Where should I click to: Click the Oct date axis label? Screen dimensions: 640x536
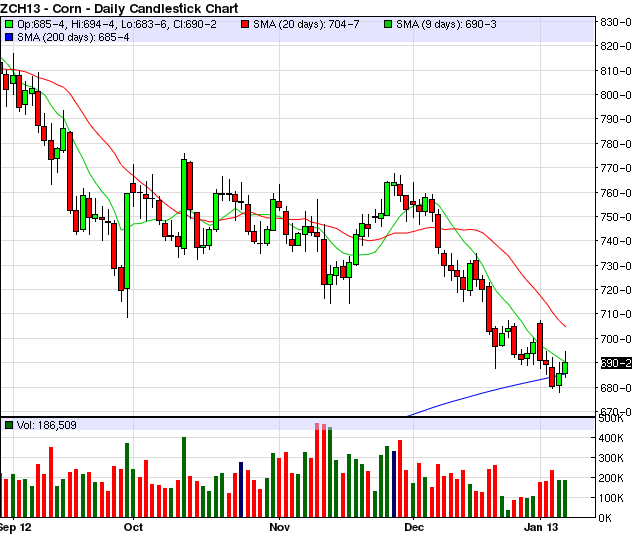133,527
